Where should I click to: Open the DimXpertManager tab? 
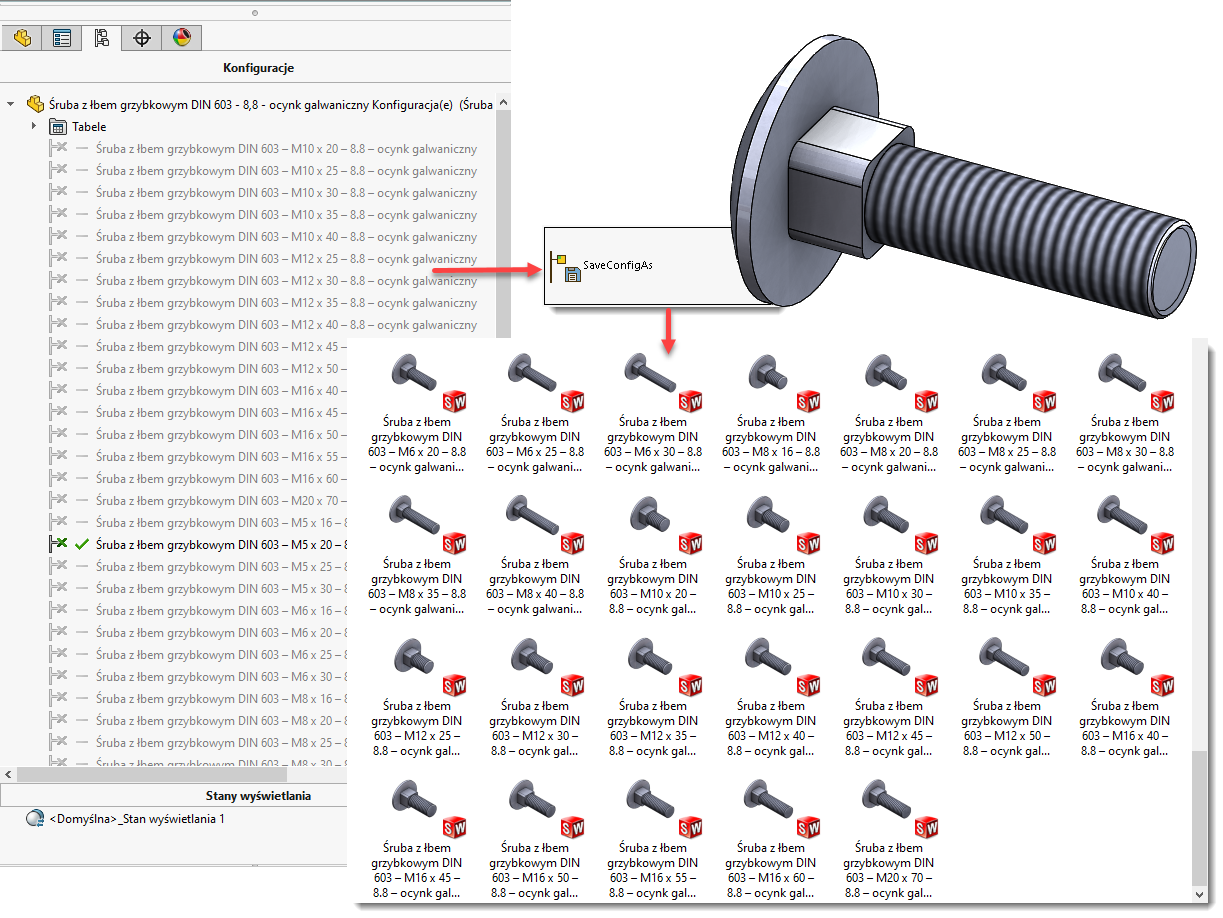(x=142, y=38)
